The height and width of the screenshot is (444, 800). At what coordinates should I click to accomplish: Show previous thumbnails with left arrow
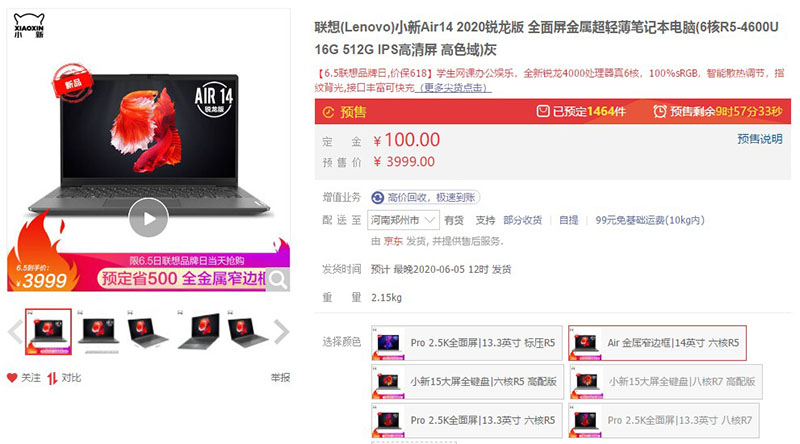[x=15, y=332]
